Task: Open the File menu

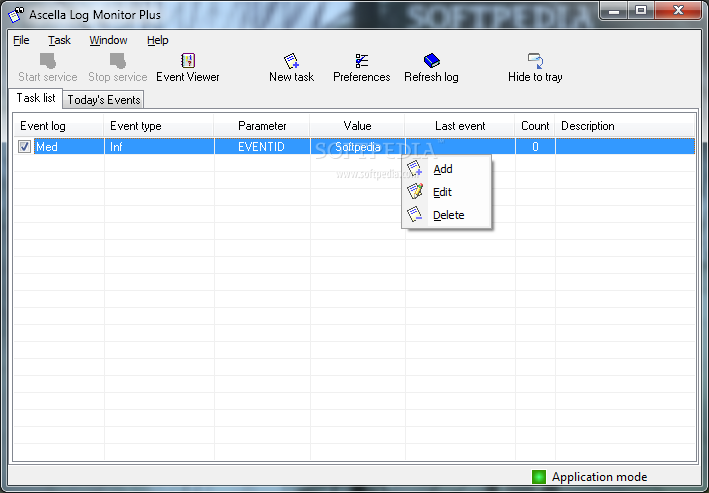Action: [21, 40]
